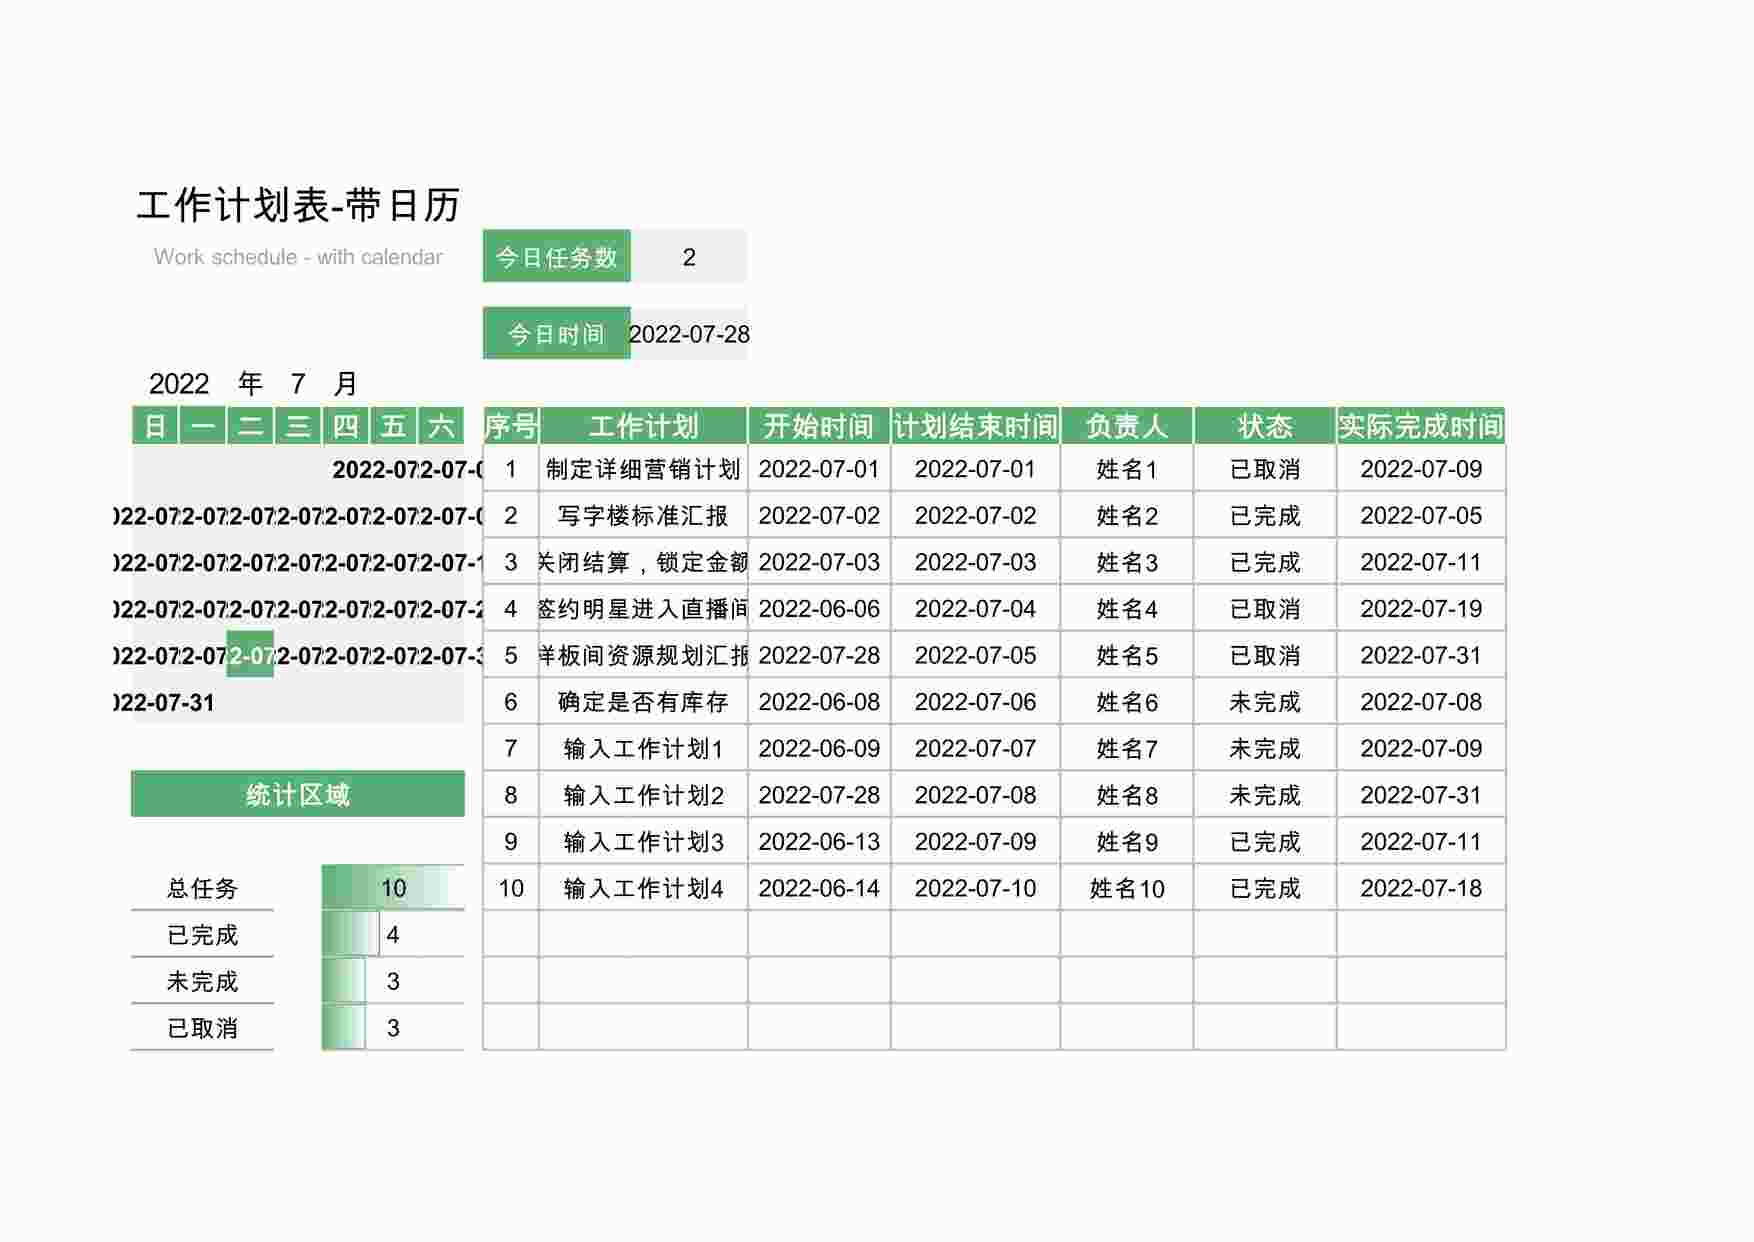Screen dimensions: 1754x1242
Task: Select the 写字楼标准汇报 task cell
Action: pyautogui.click(x=643, y=515)
